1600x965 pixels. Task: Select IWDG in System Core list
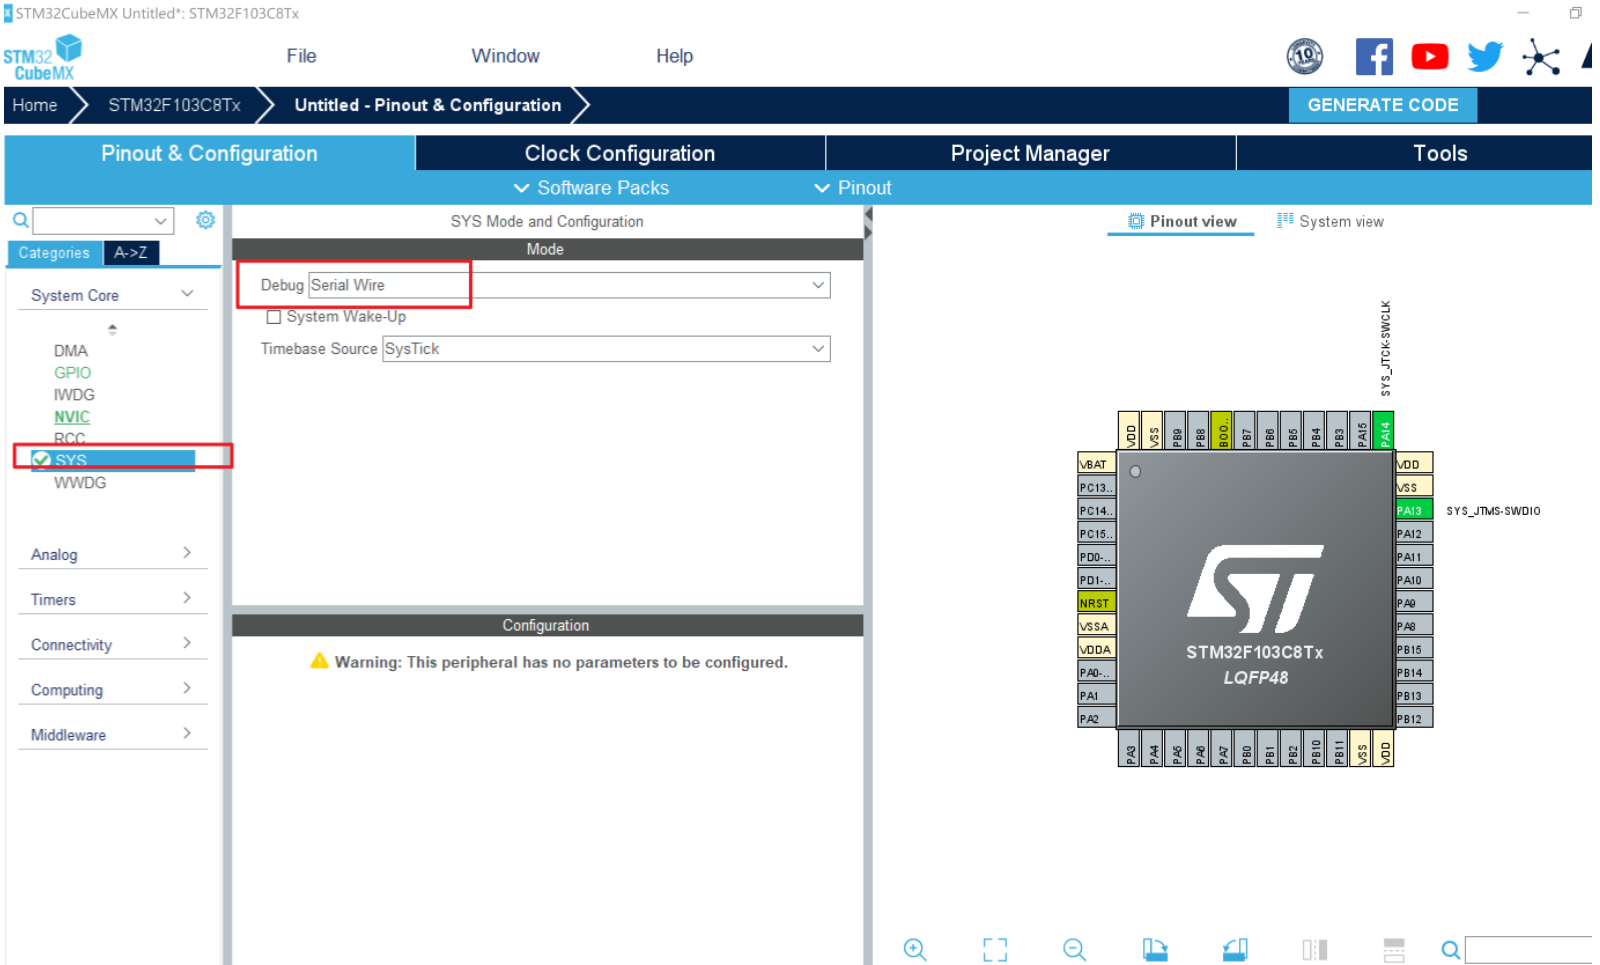pos(74,395)
